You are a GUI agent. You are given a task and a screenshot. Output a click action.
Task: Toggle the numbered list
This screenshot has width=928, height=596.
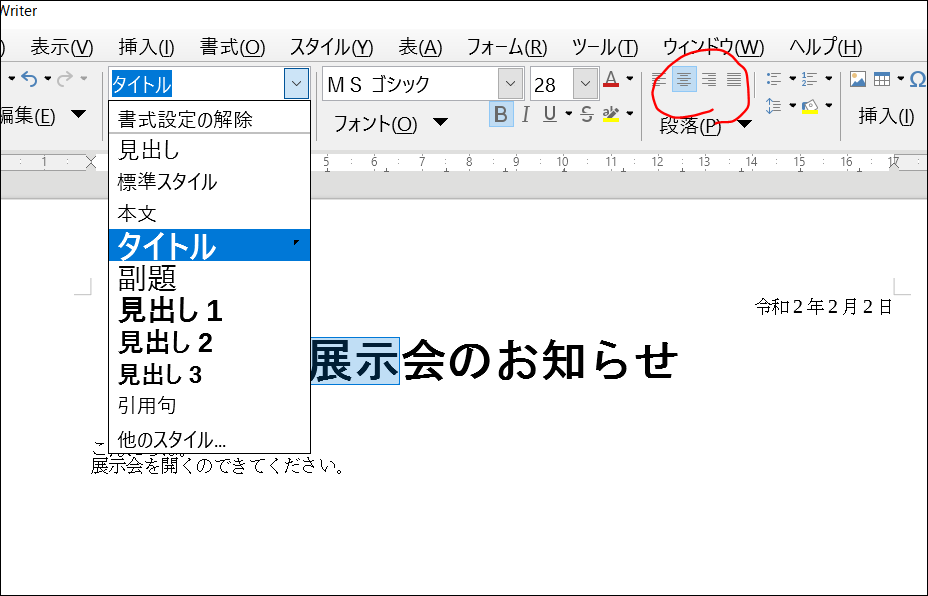808,80
